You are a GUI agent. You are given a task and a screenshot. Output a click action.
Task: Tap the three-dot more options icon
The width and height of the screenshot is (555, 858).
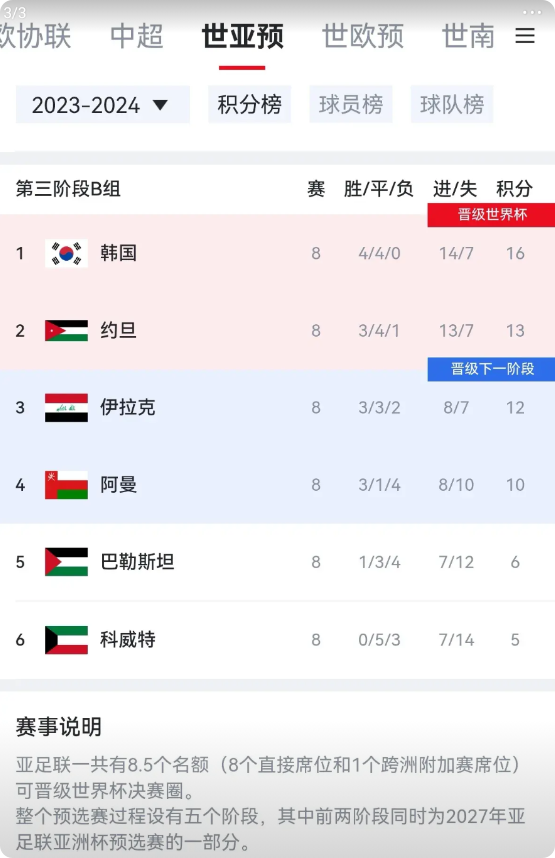(x=531, y=12)
